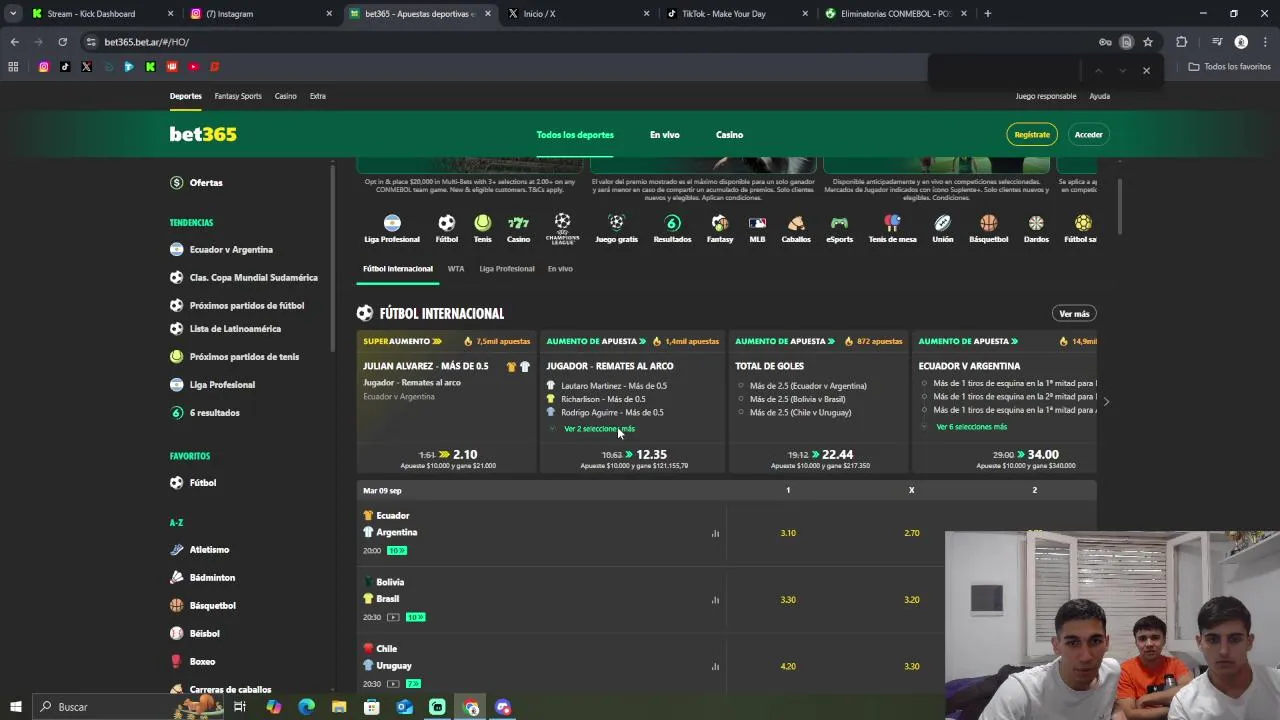This screenshot has height=720, width=1280.
Task: Advance boost cards with right arrow
Action: pos(1106,401)
